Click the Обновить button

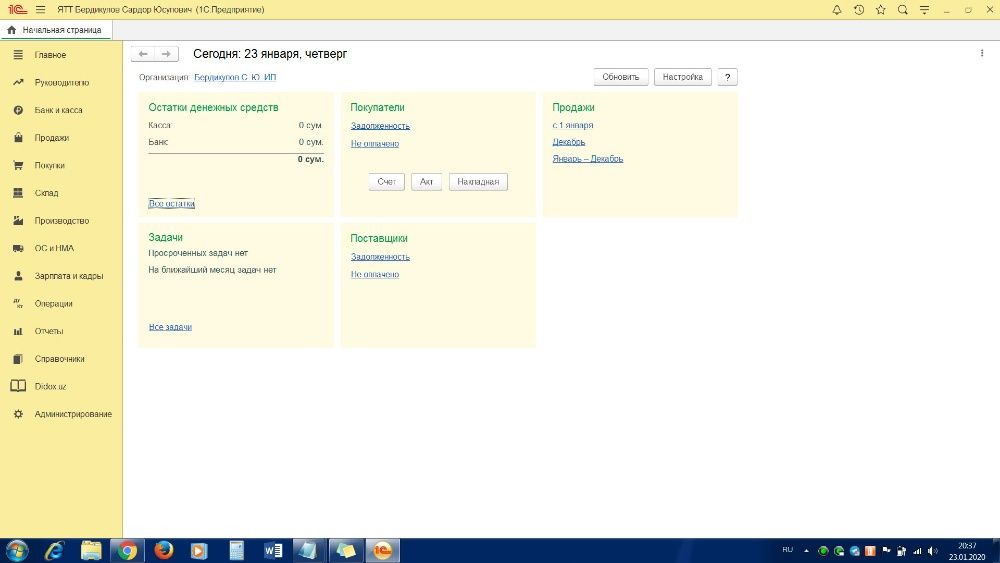621,77
